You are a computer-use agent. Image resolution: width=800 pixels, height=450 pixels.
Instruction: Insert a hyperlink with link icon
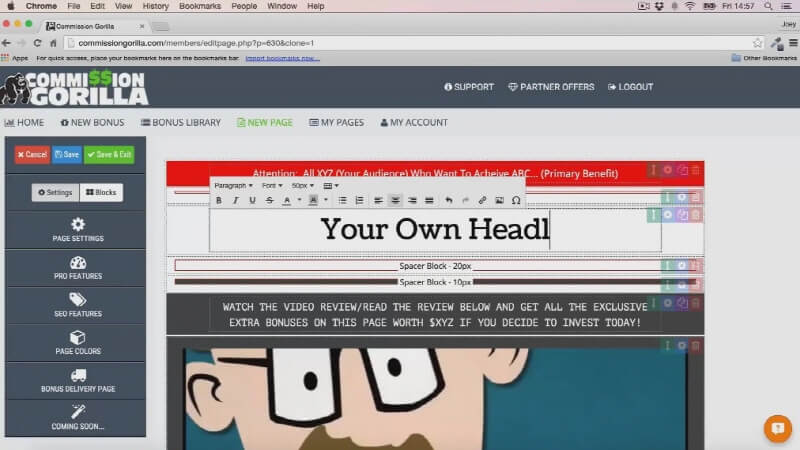pos(482,201)
